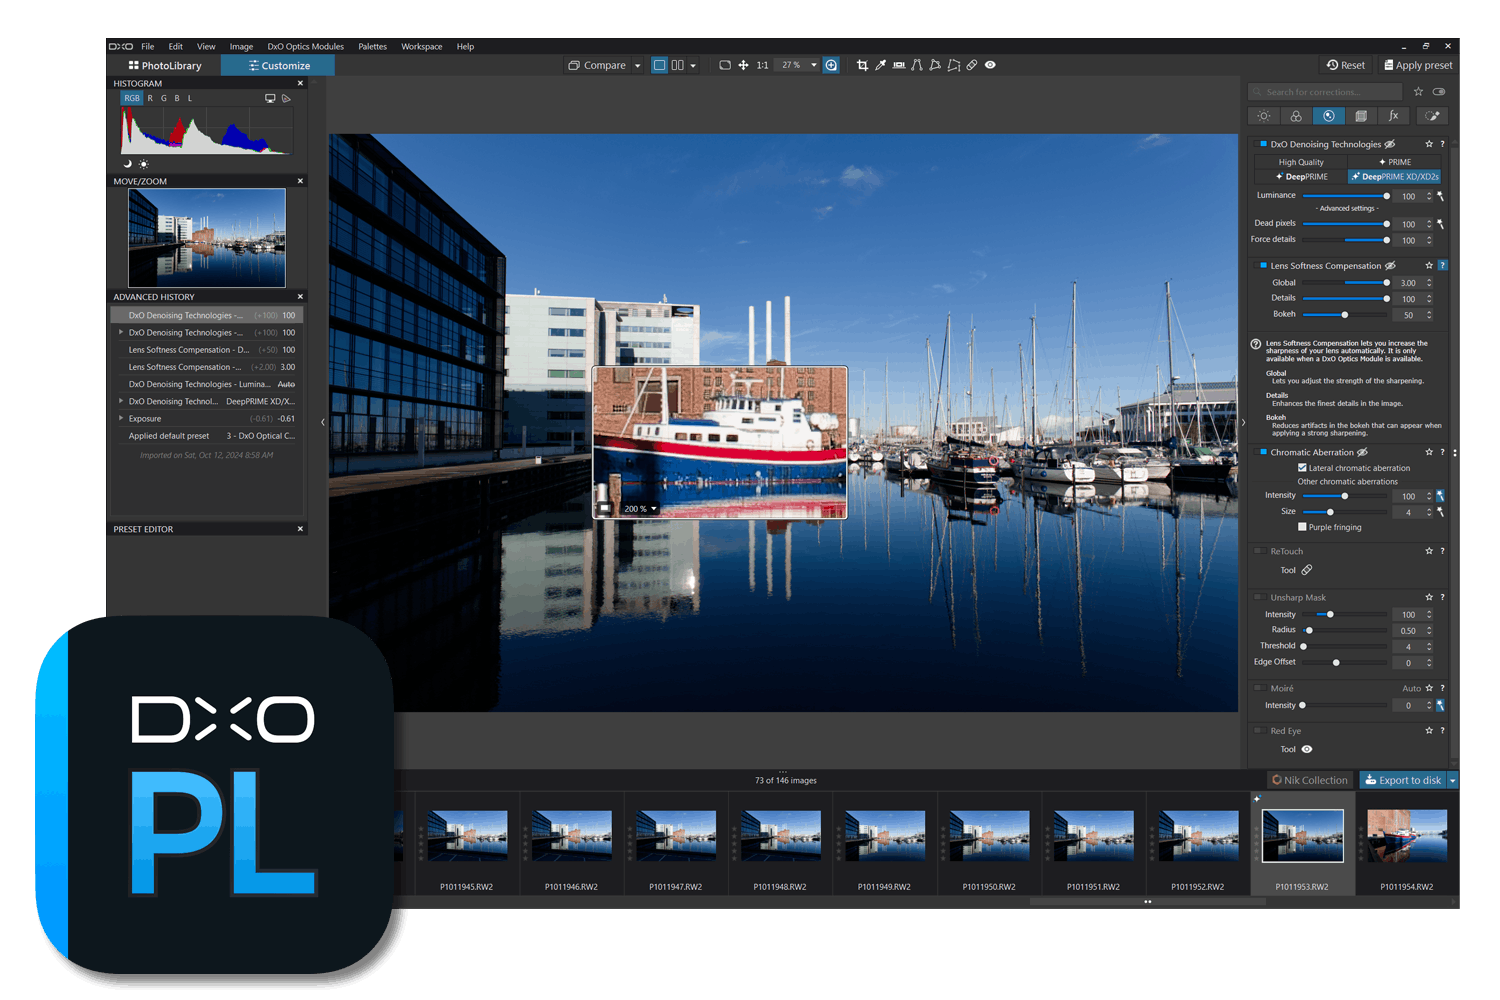
Task: Activate the Horizon leveling tool
Action: 899,65
